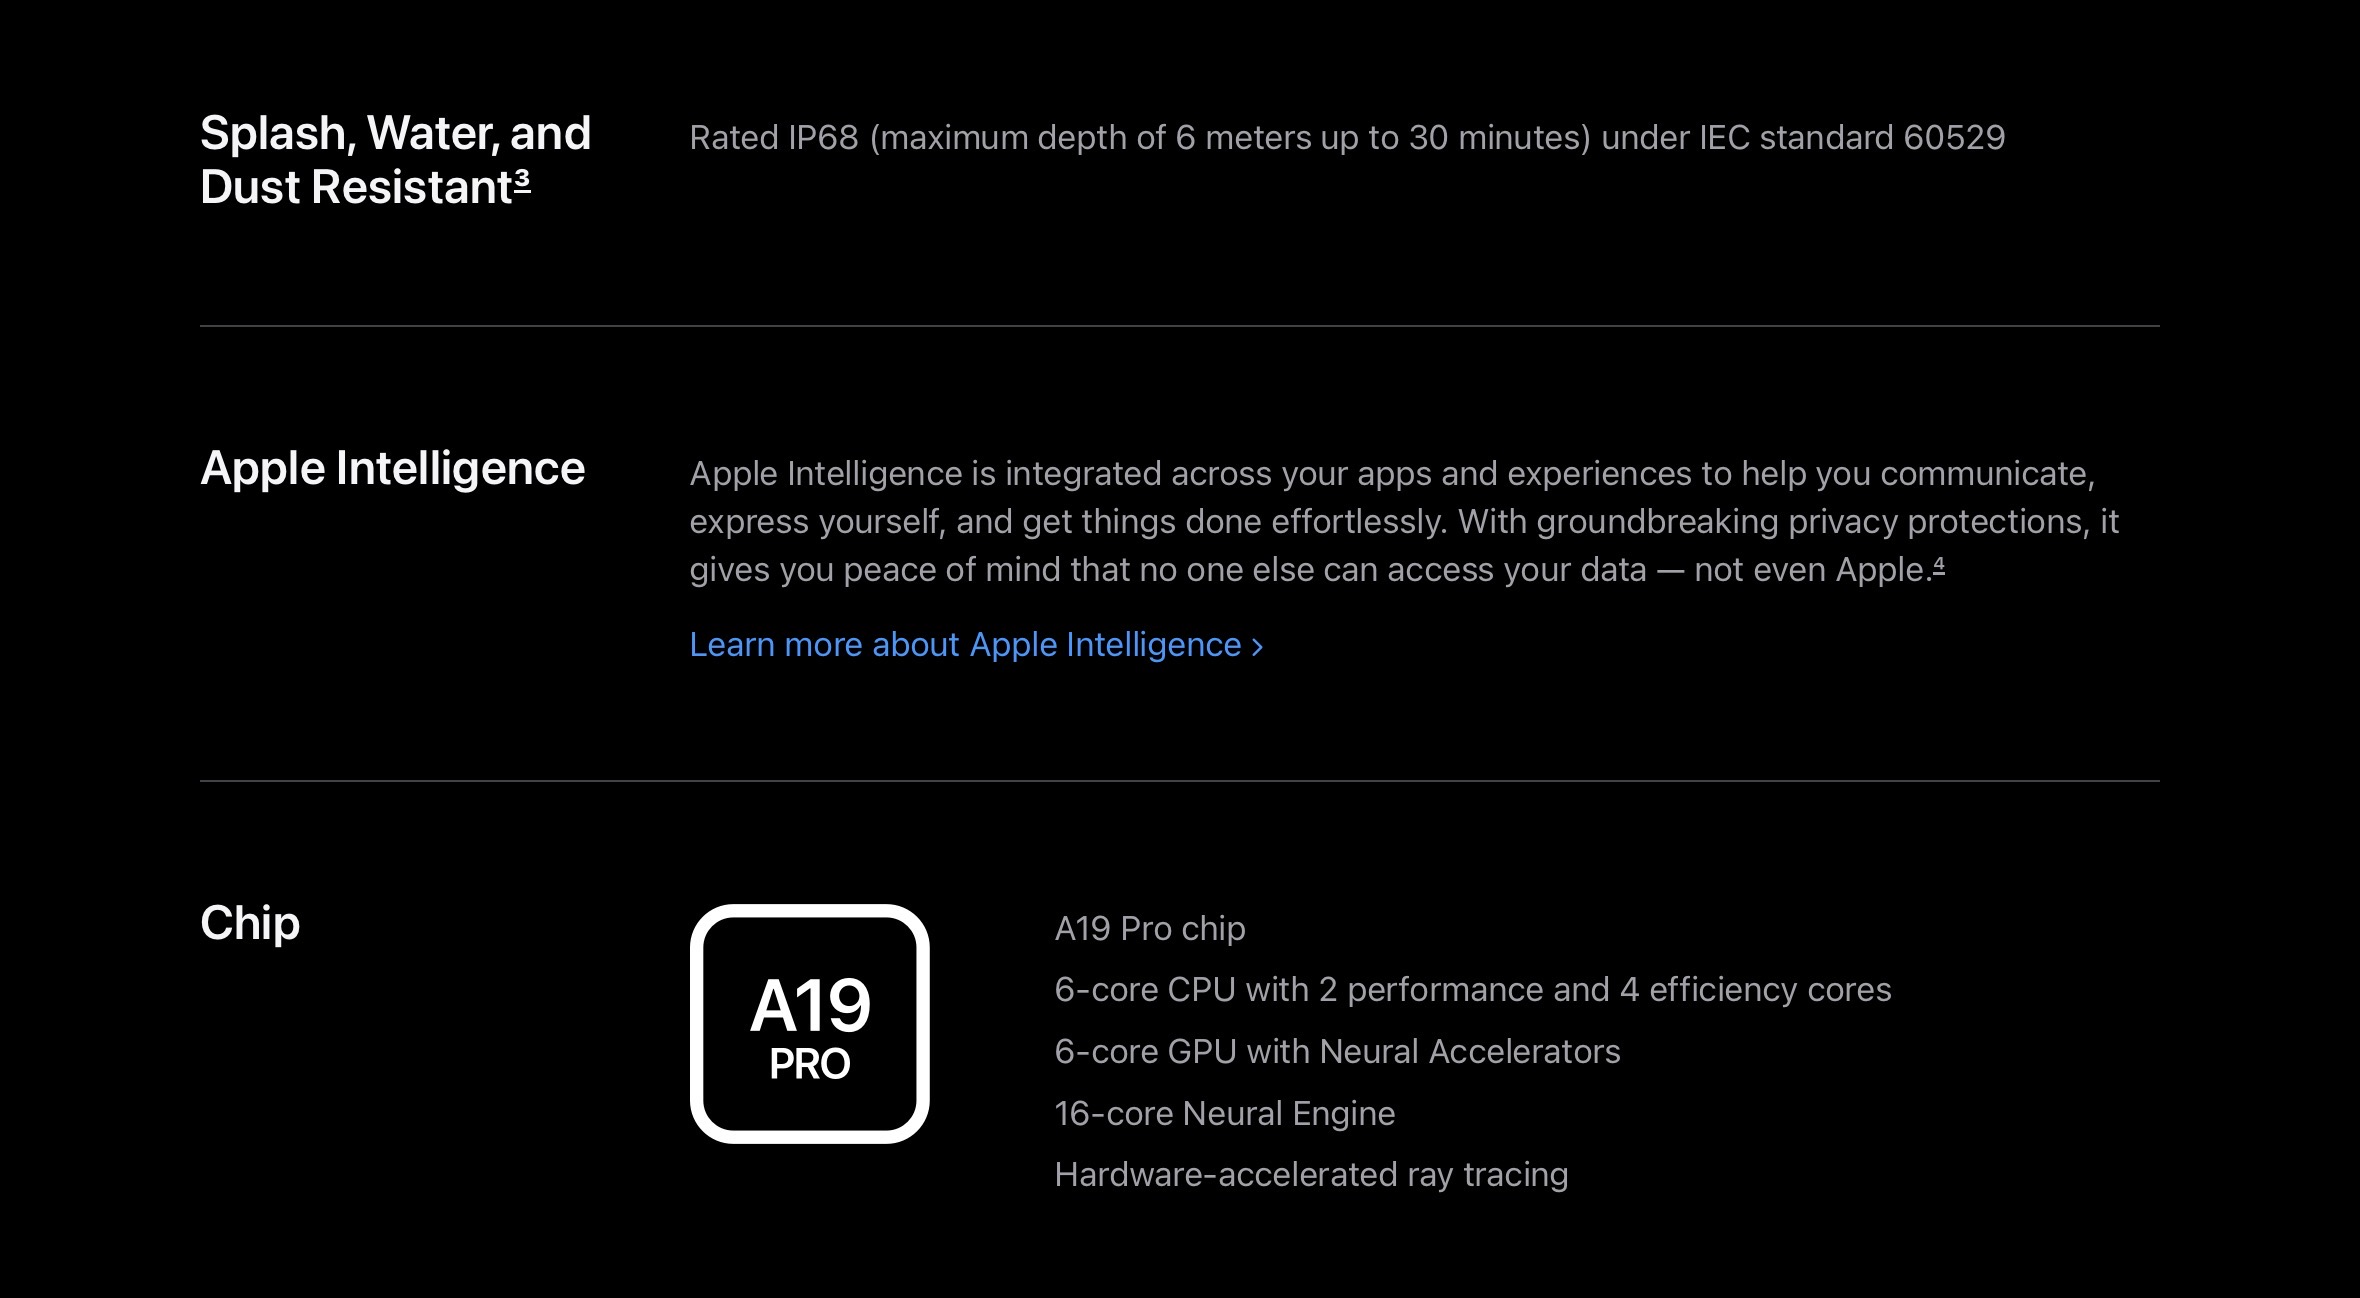Click the divider line below the Splash section
This screenshot has width=2360, height=1298.
pyautogui.click(x=1180, y=326)
